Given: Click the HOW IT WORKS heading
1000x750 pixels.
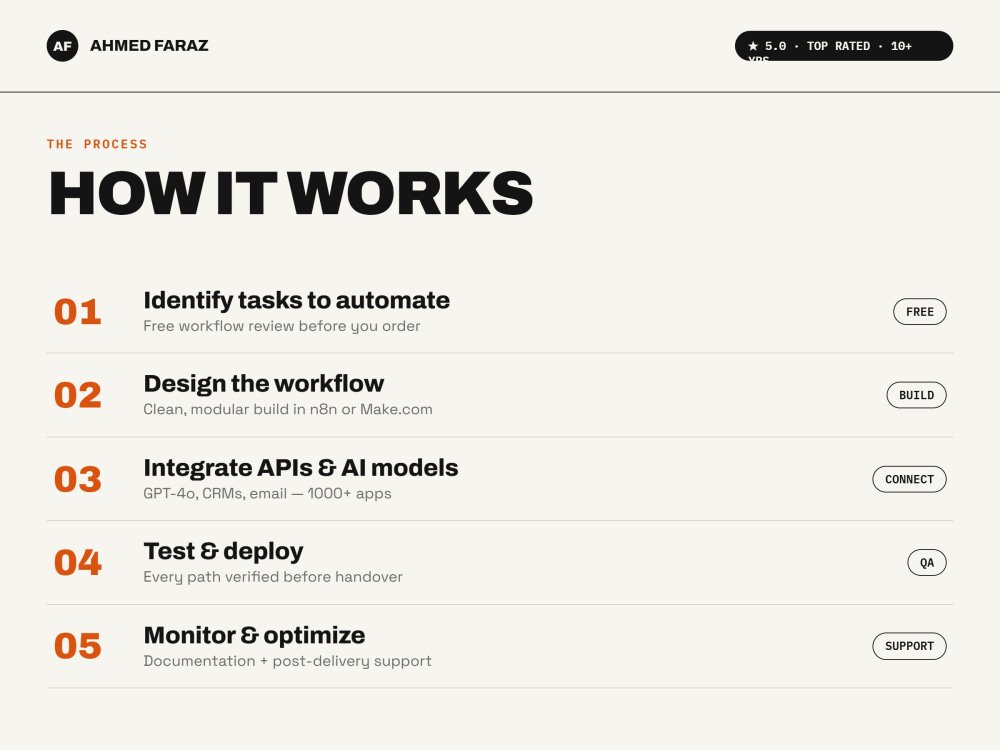Looking at the screenshot, I should pyautogui.click(x=291, y=193).
